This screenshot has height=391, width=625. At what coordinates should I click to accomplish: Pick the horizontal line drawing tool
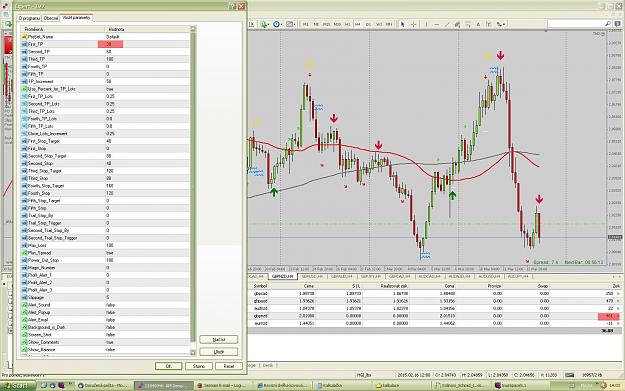436,24
